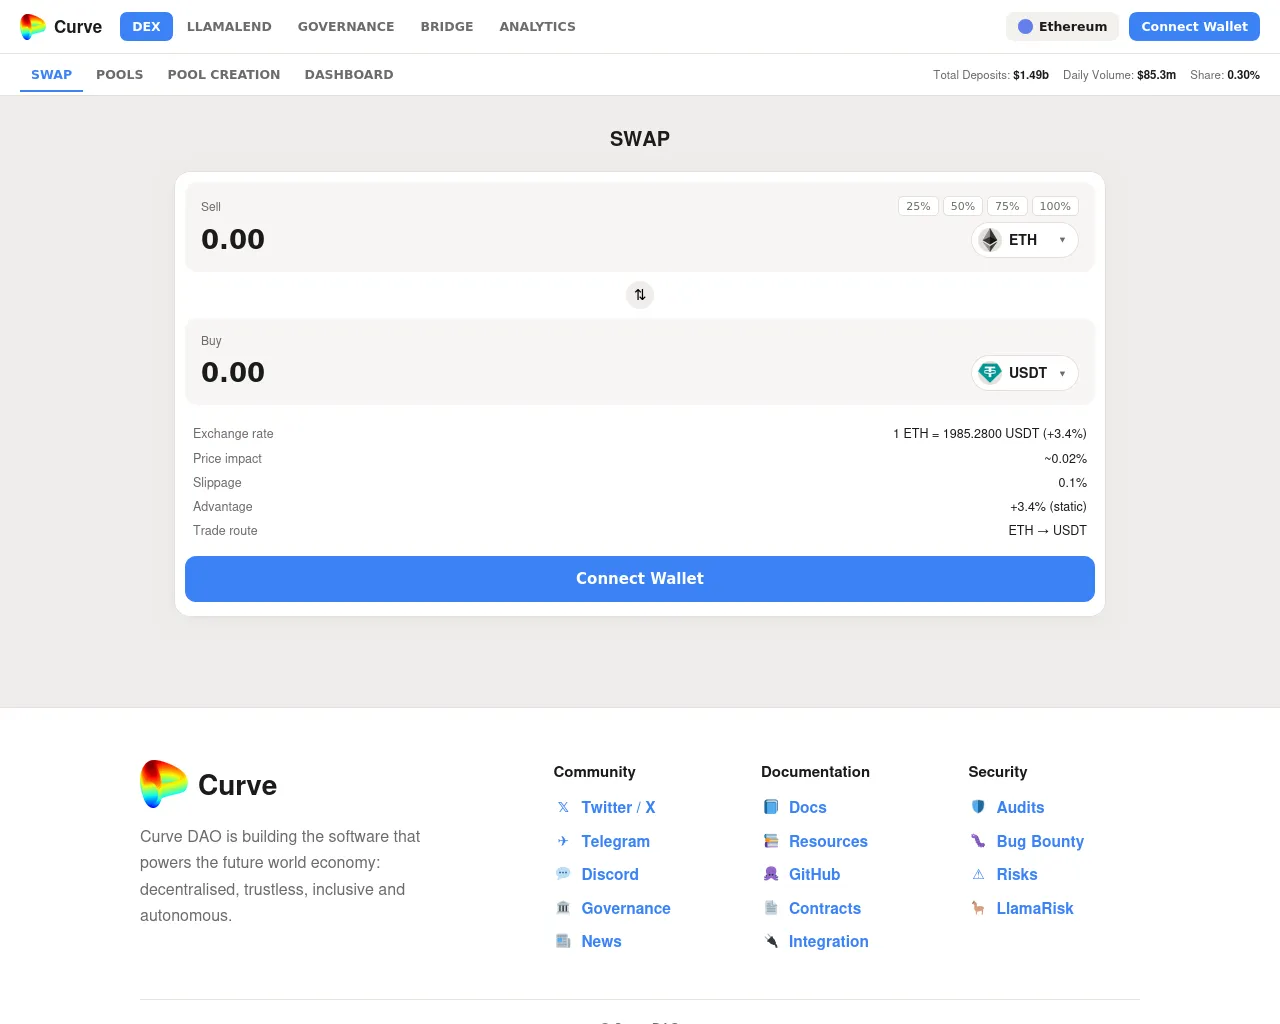Click the Ethereum network circle icon
The image size is (1280, 1024).
1025,27
